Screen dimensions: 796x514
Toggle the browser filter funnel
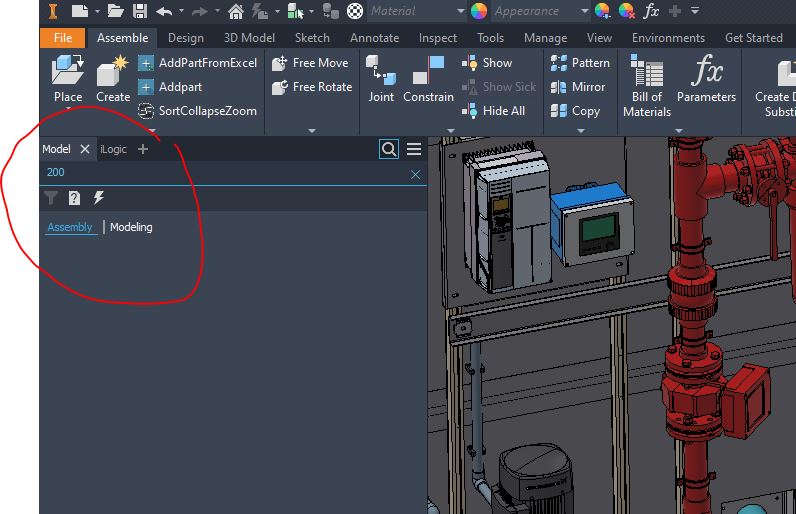51,198
